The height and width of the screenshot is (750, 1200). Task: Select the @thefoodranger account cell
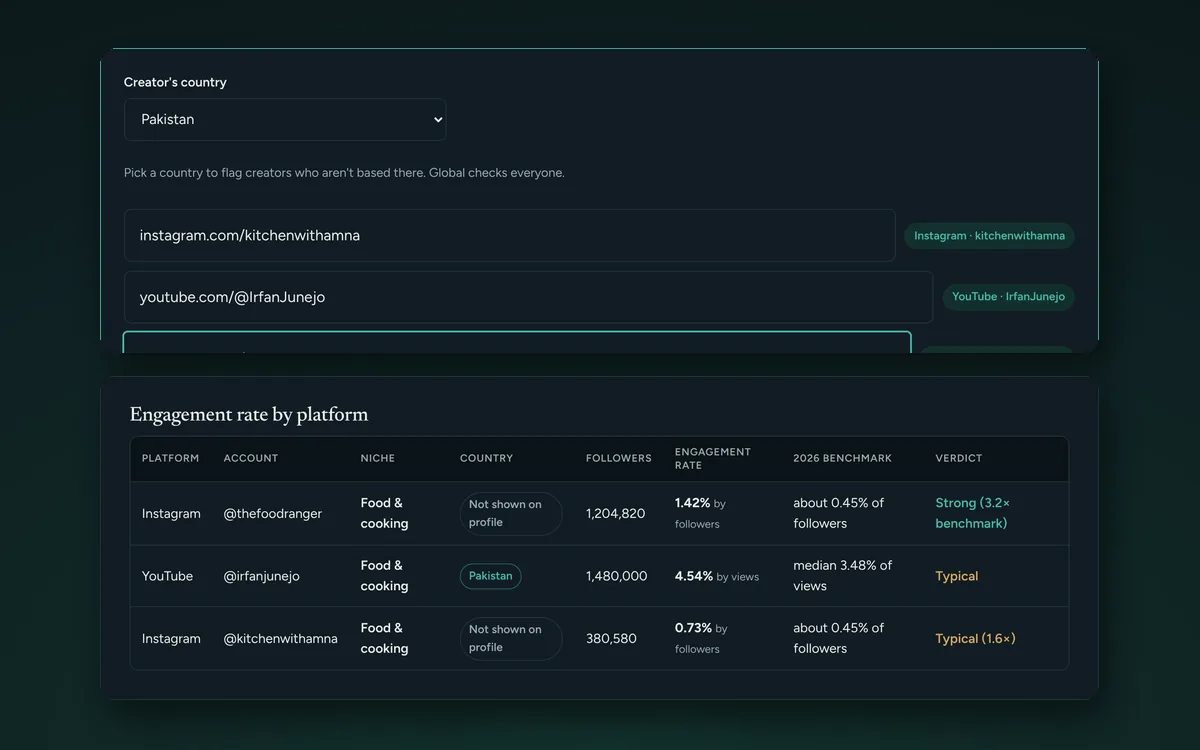coord(273,514)
